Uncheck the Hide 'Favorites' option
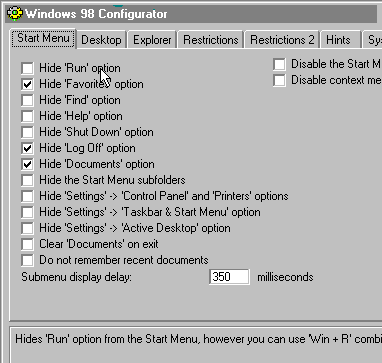This screenshot has height=363, width=382. click(27, 84)
